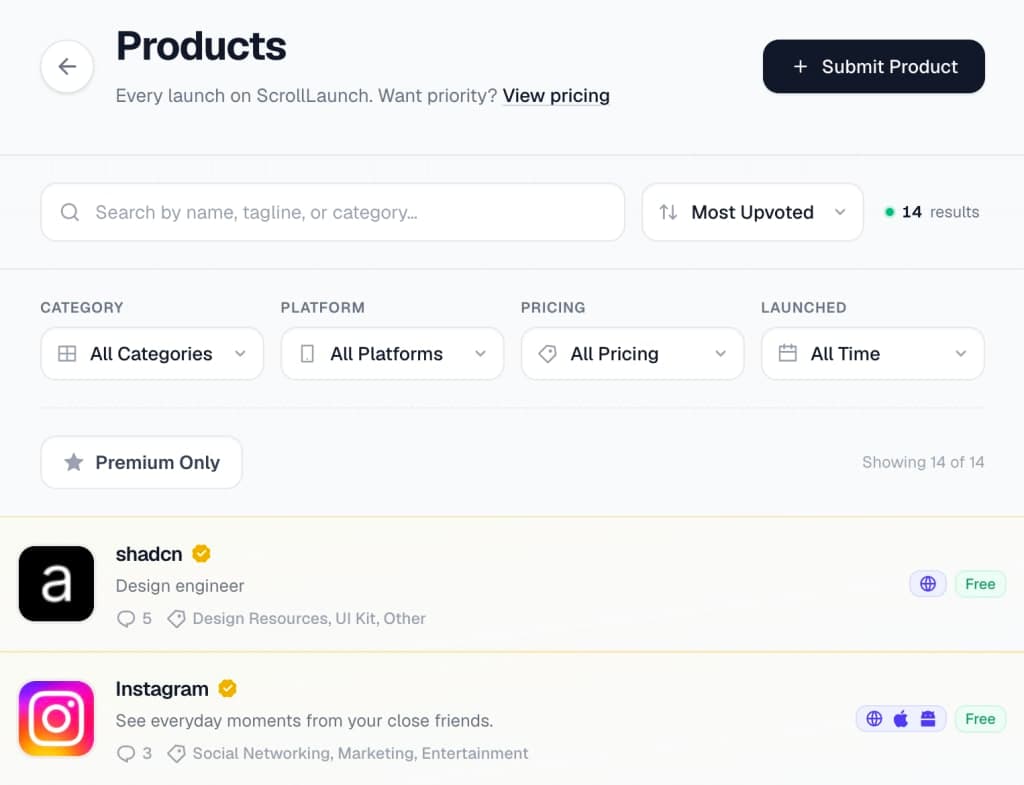The height and width of the screenshot is (785, 1024).
Task: Click the verified badge next to shadcn
Action: pos(201,553)
